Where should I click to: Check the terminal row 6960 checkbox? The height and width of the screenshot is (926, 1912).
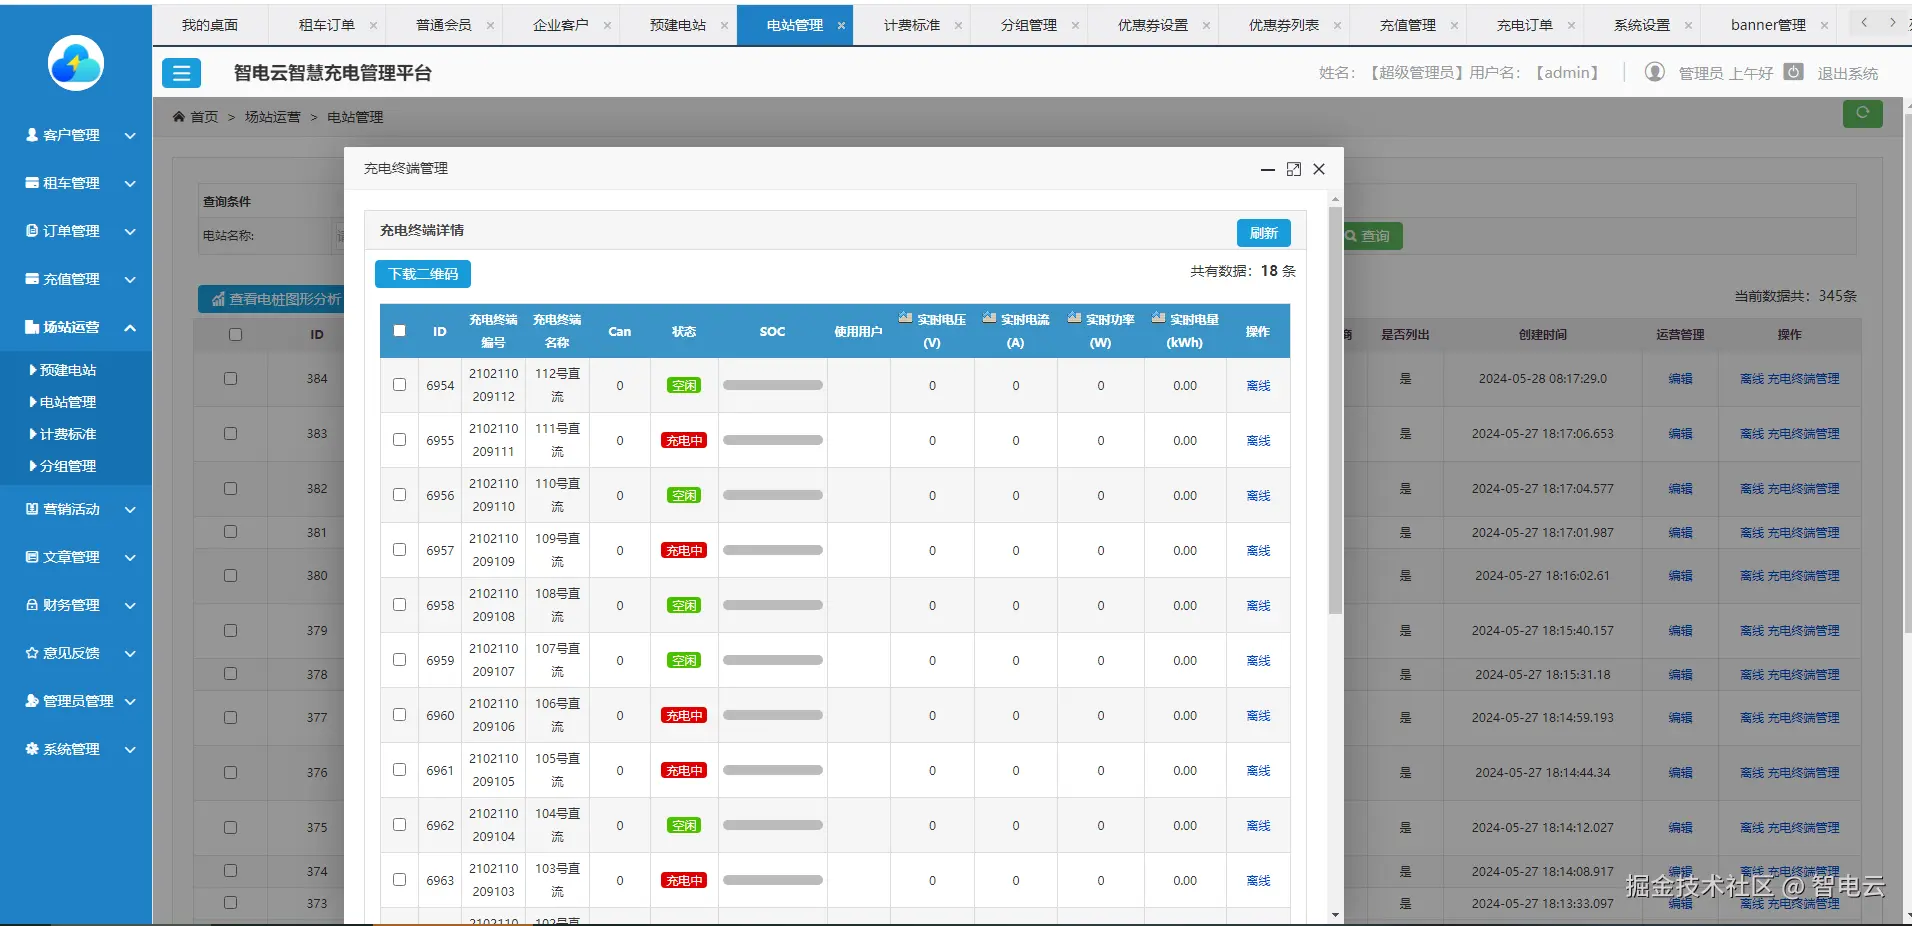pos(399,714)
